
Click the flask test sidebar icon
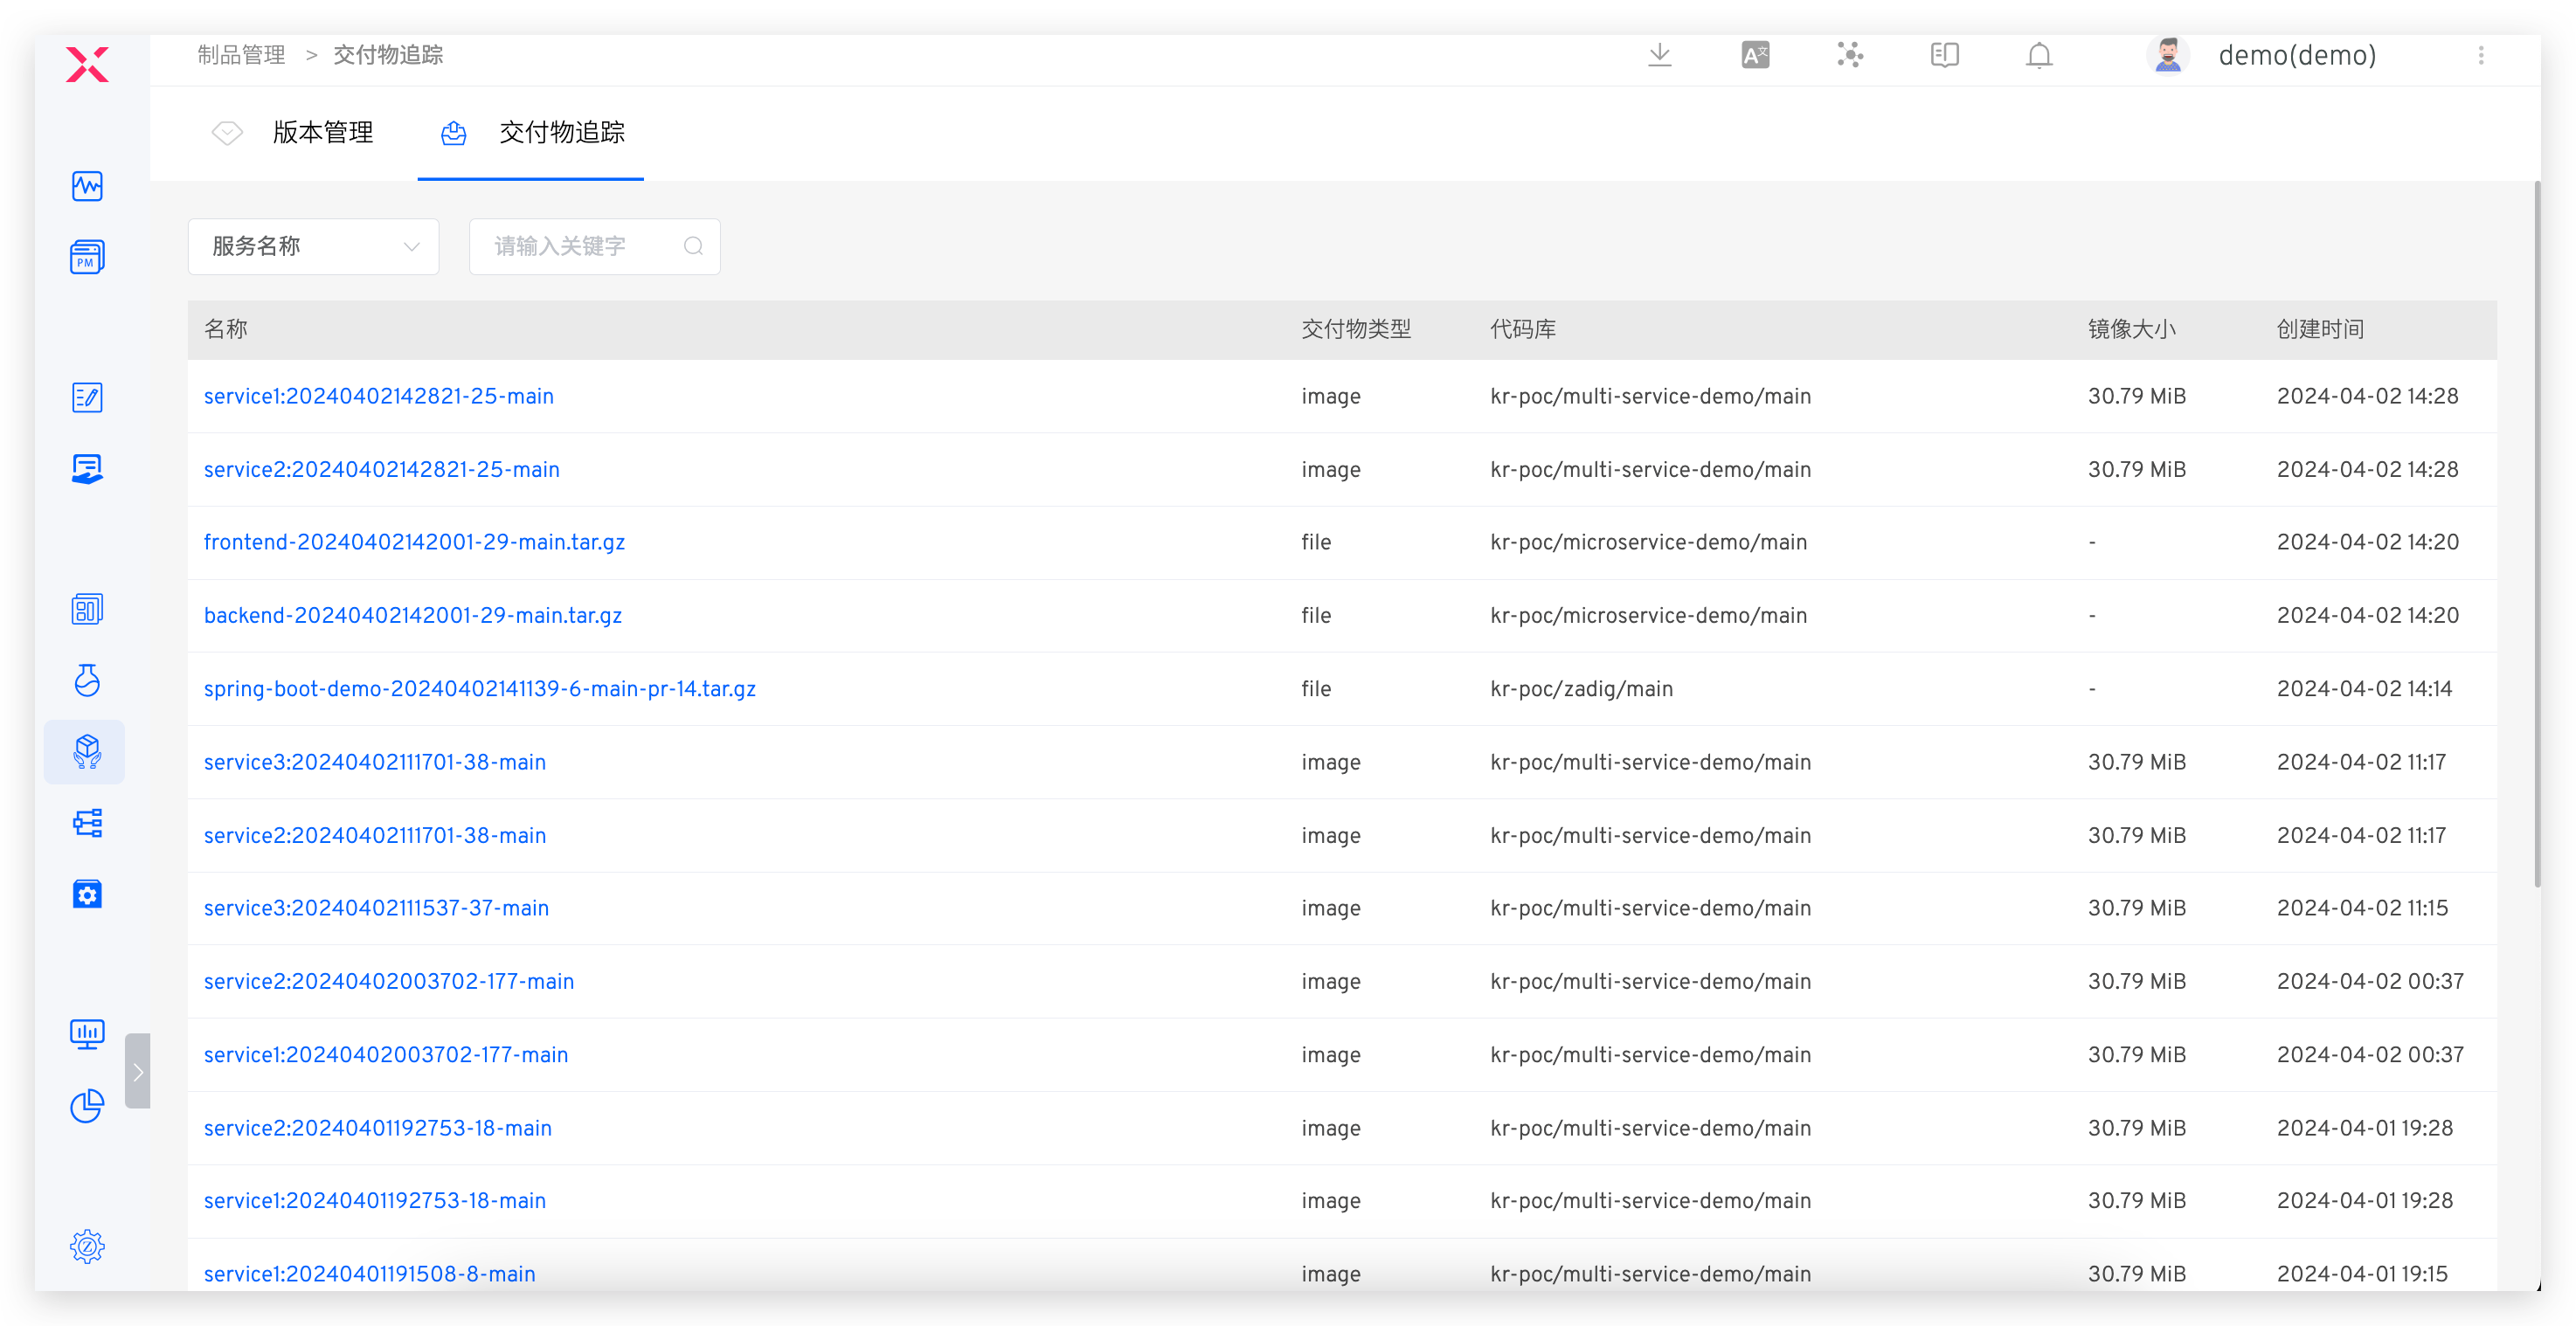(x=87, y=680)
